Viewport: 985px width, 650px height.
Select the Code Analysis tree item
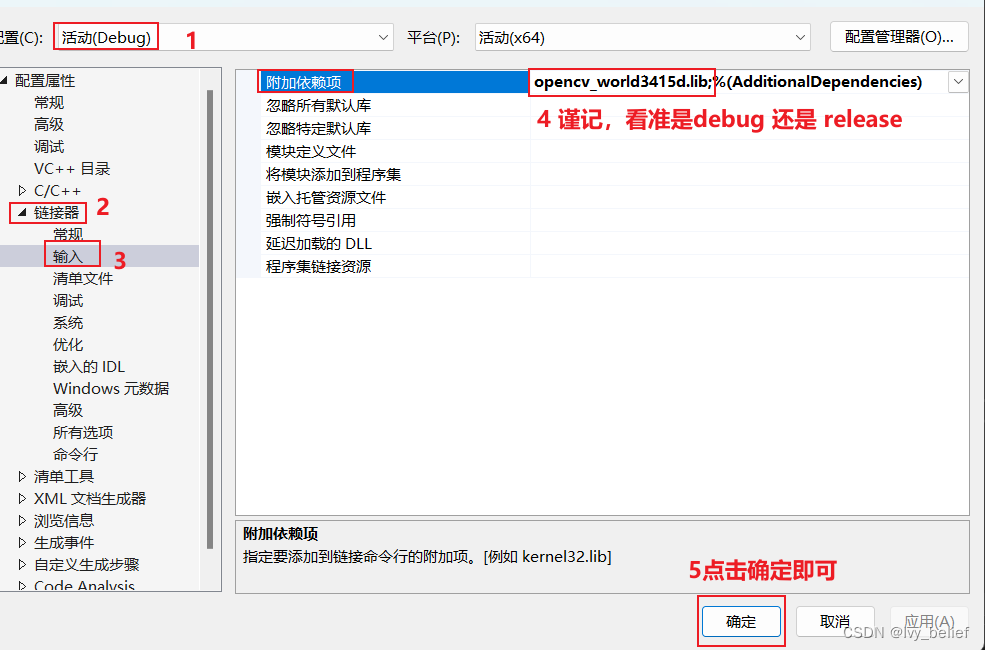pos(84,585)
